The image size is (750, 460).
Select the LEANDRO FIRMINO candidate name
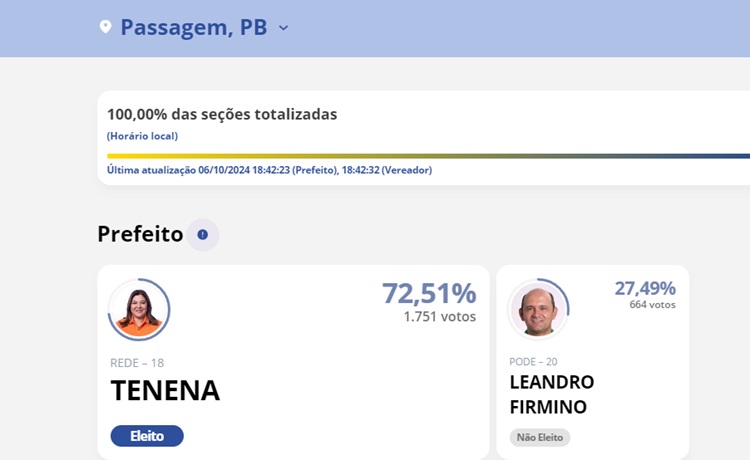552,394
